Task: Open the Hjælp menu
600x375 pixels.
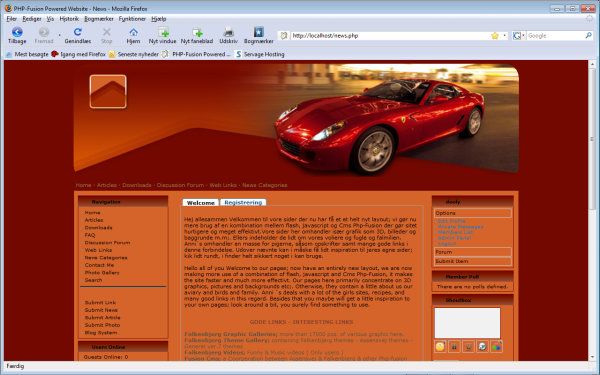Action: 158,19
